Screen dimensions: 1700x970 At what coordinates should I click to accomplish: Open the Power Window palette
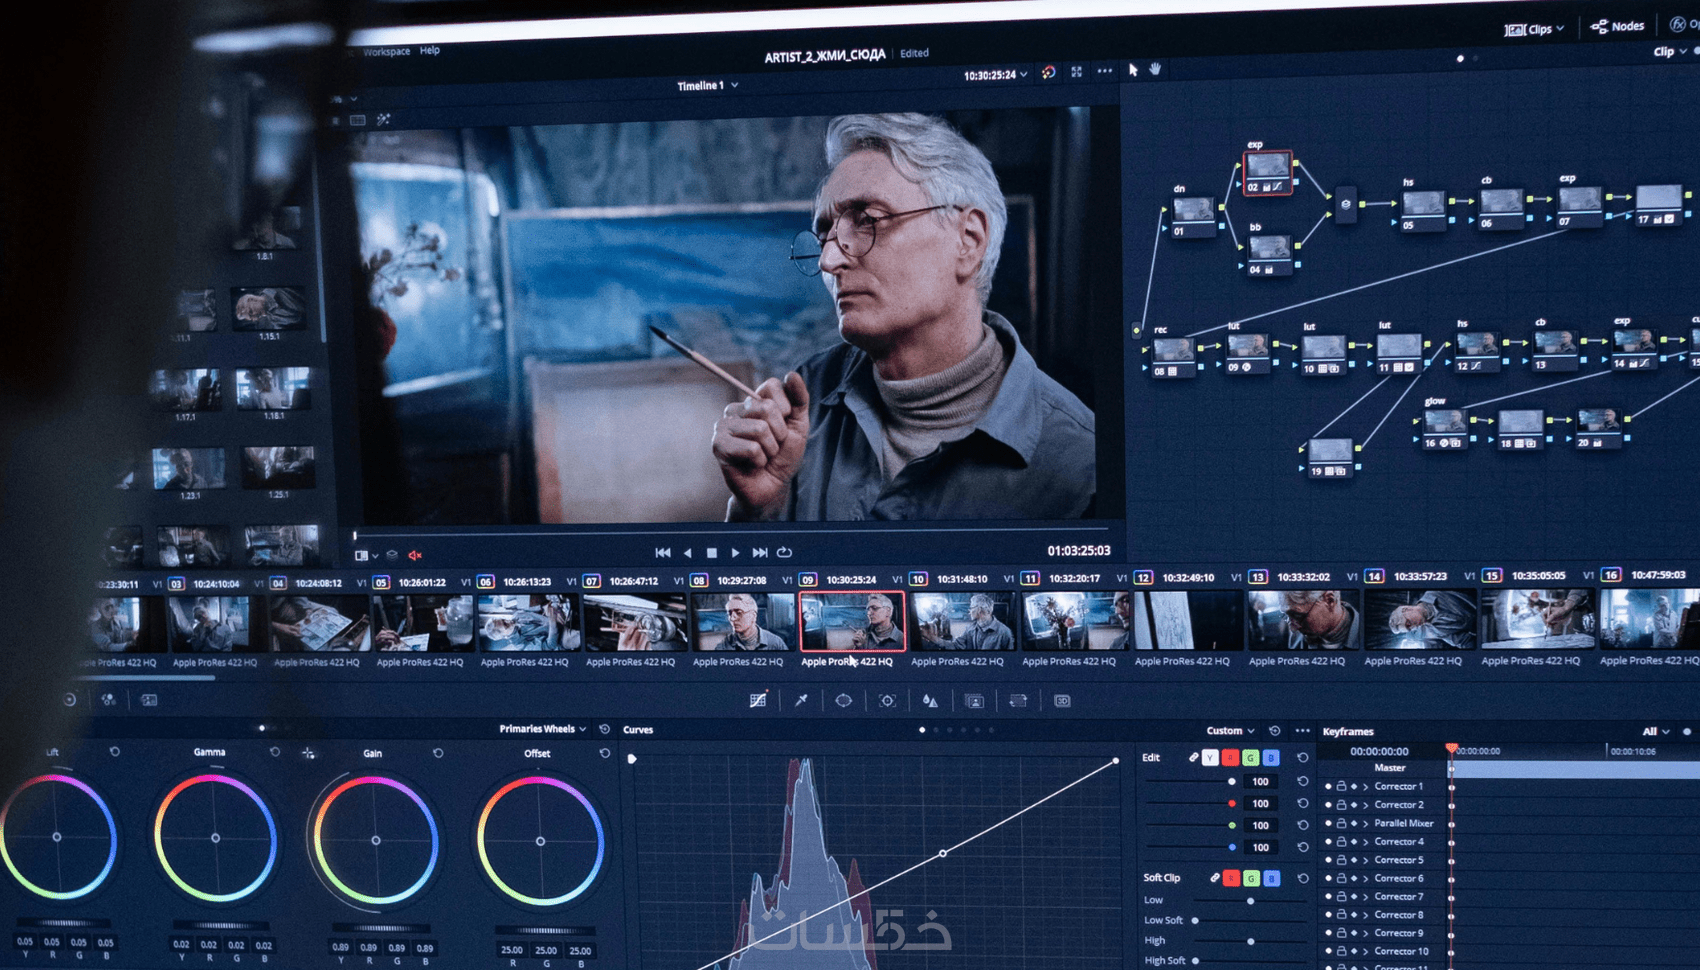click(844, 700)
